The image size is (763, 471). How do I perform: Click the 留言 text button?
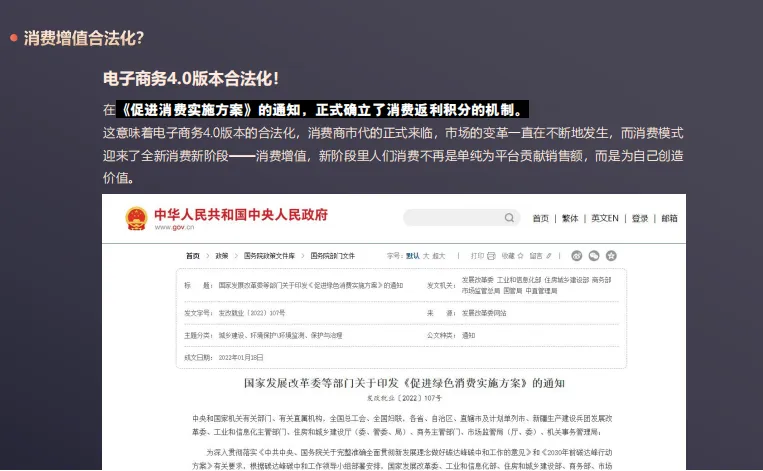536,256
